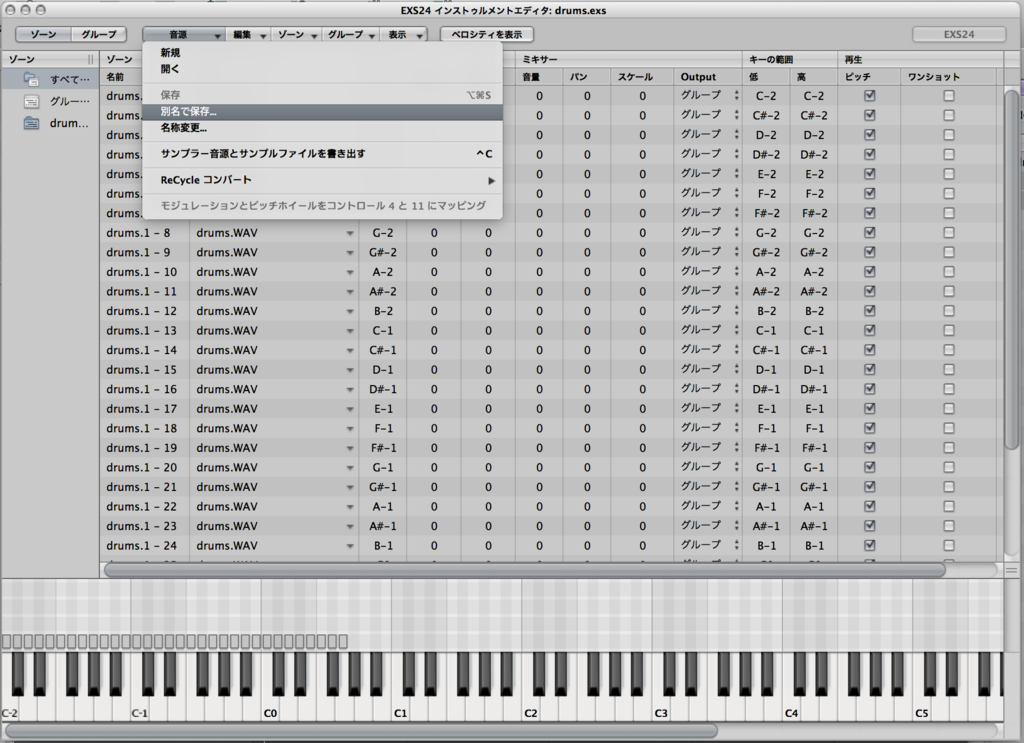The width and height of the screenshot is (1024, 743).
Task: Open the ゾーン dropdown menu in toolbar
Action: [296, 35]
